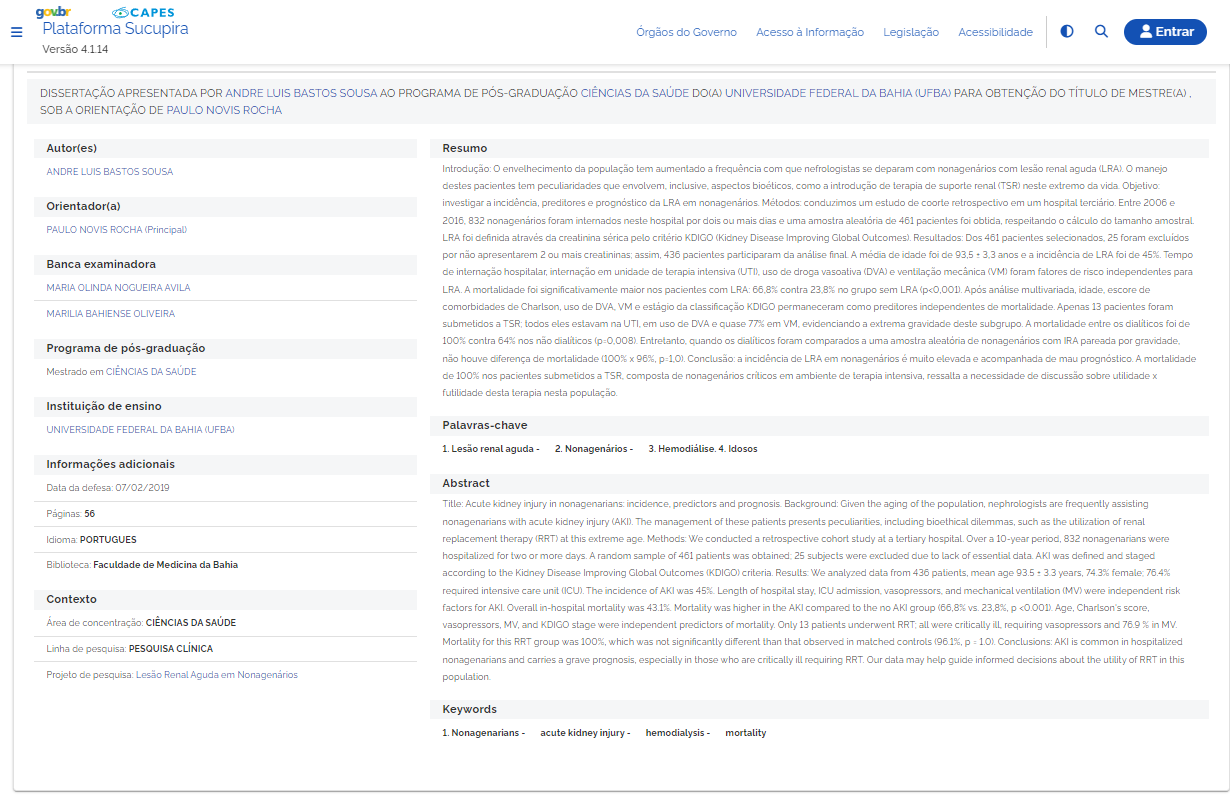Select examiner Maria Olinda Nogueira Avila
Screen dimensions: 1230x799
[118, 288]
